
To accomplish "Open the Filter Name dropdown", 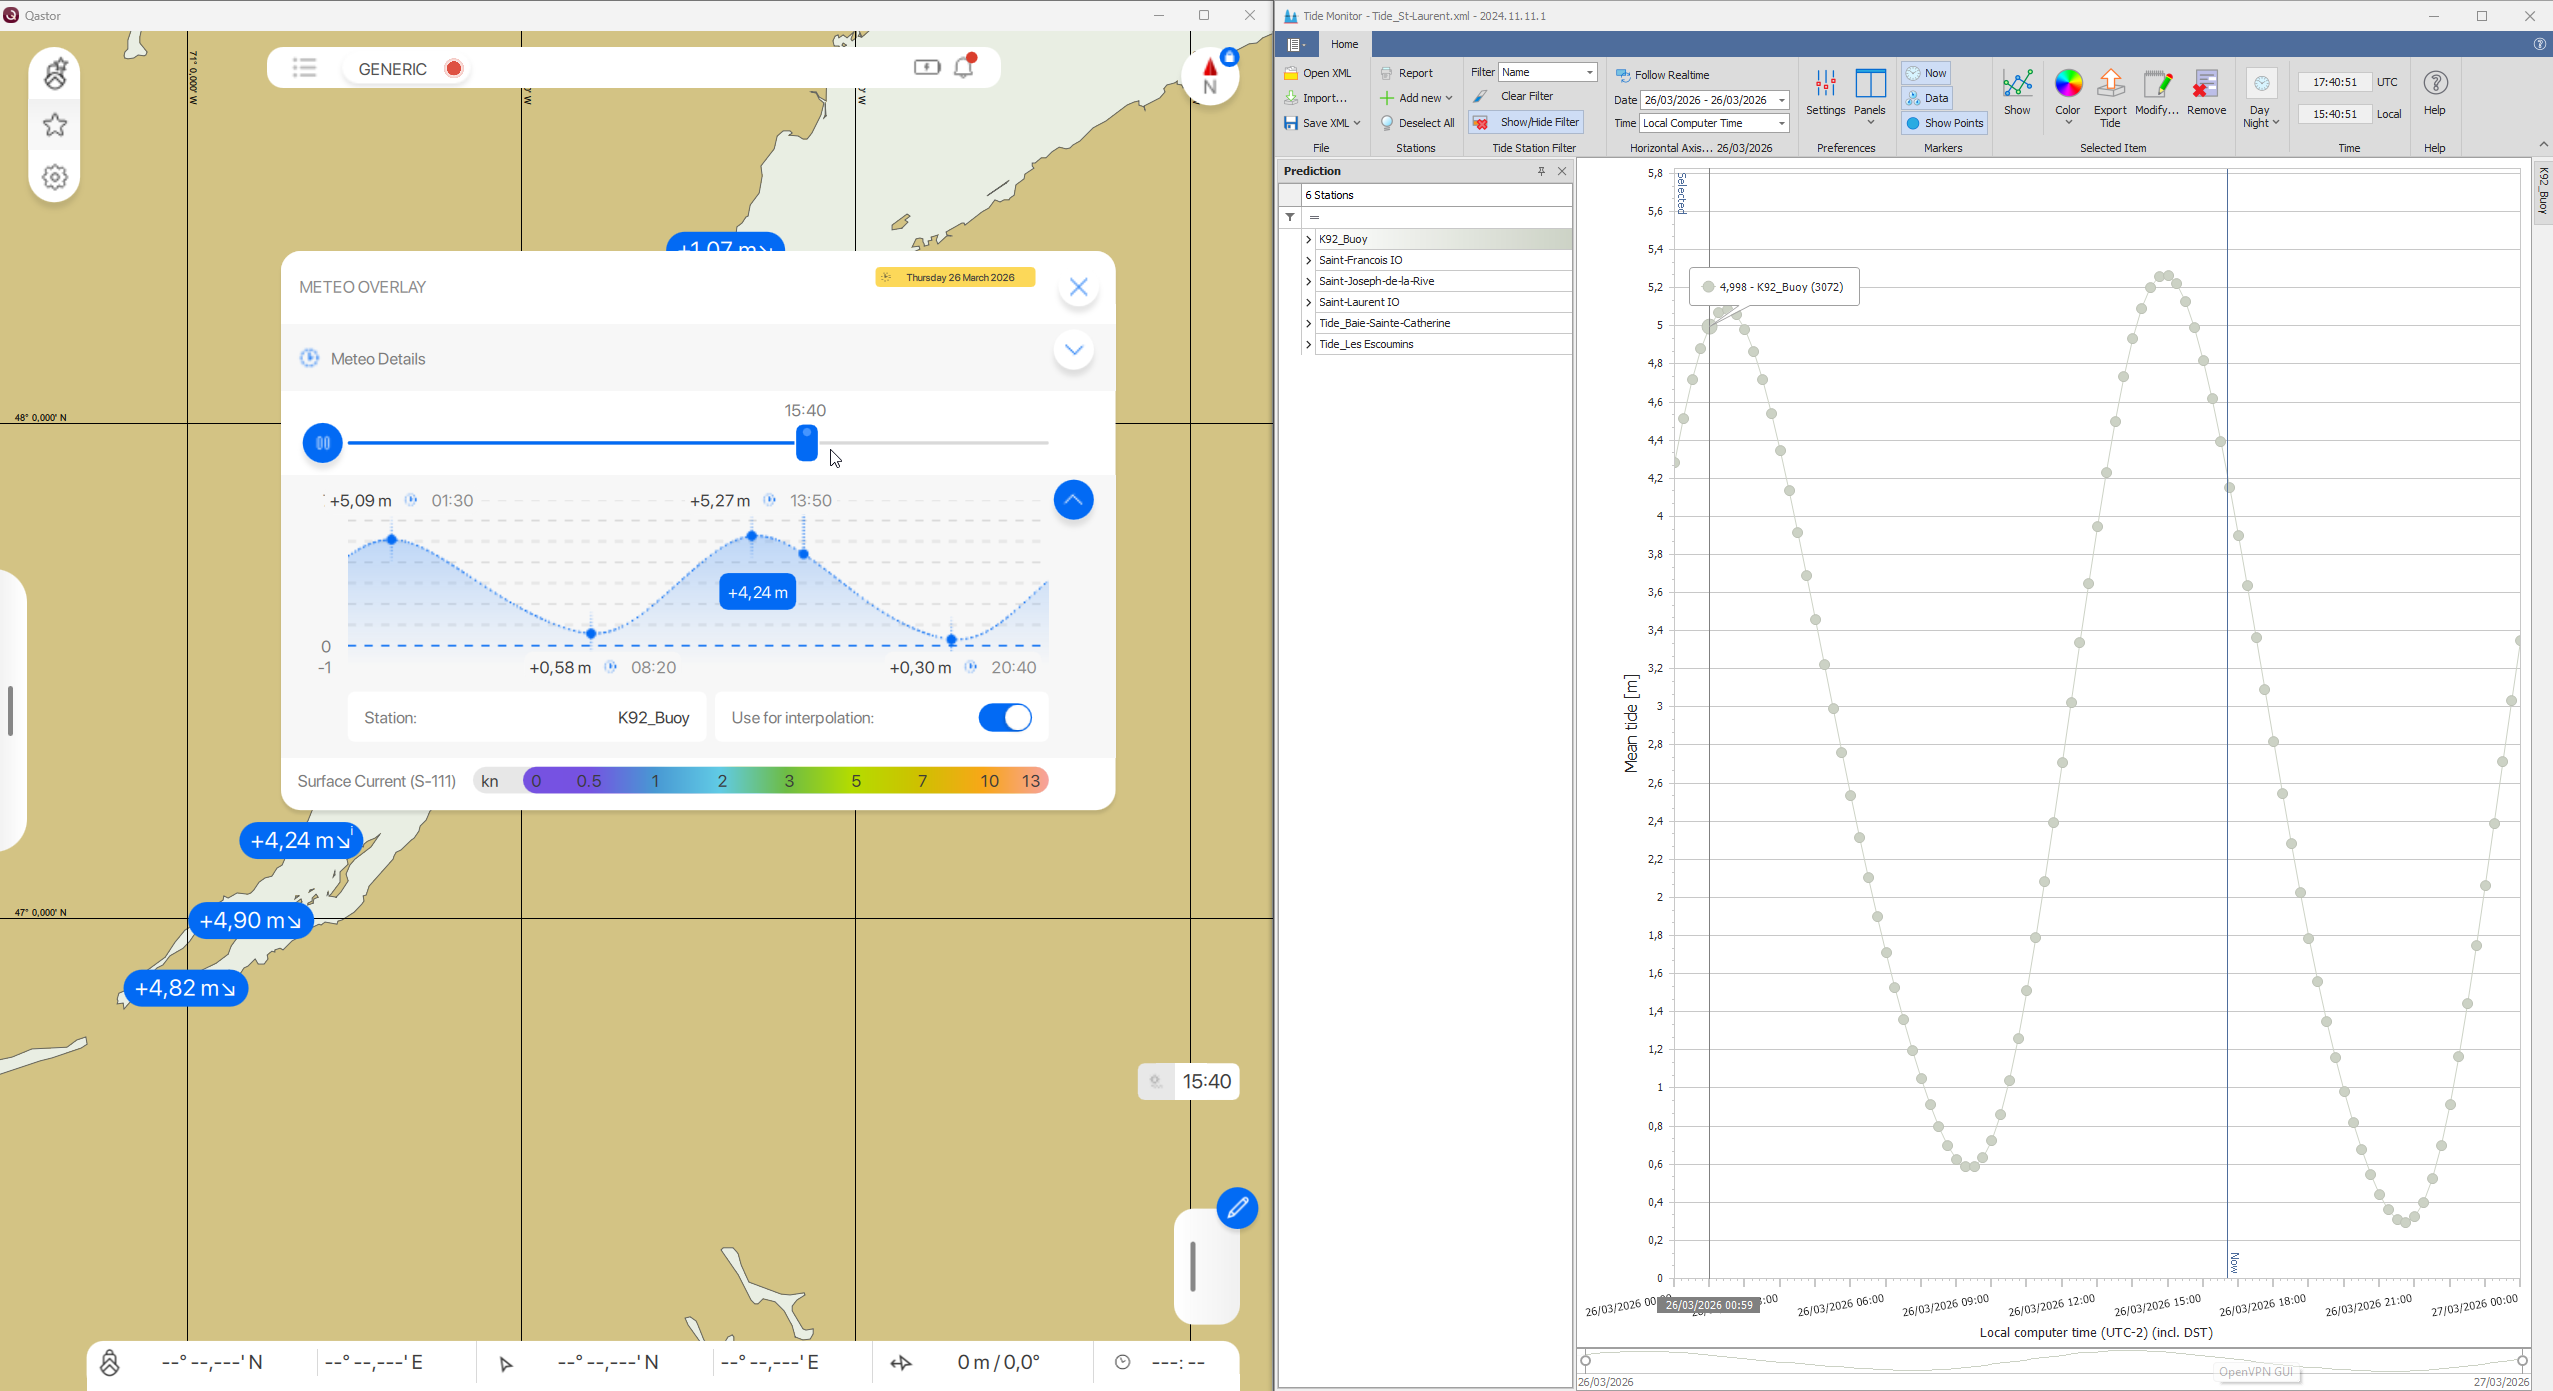I will coord(1589,72).
